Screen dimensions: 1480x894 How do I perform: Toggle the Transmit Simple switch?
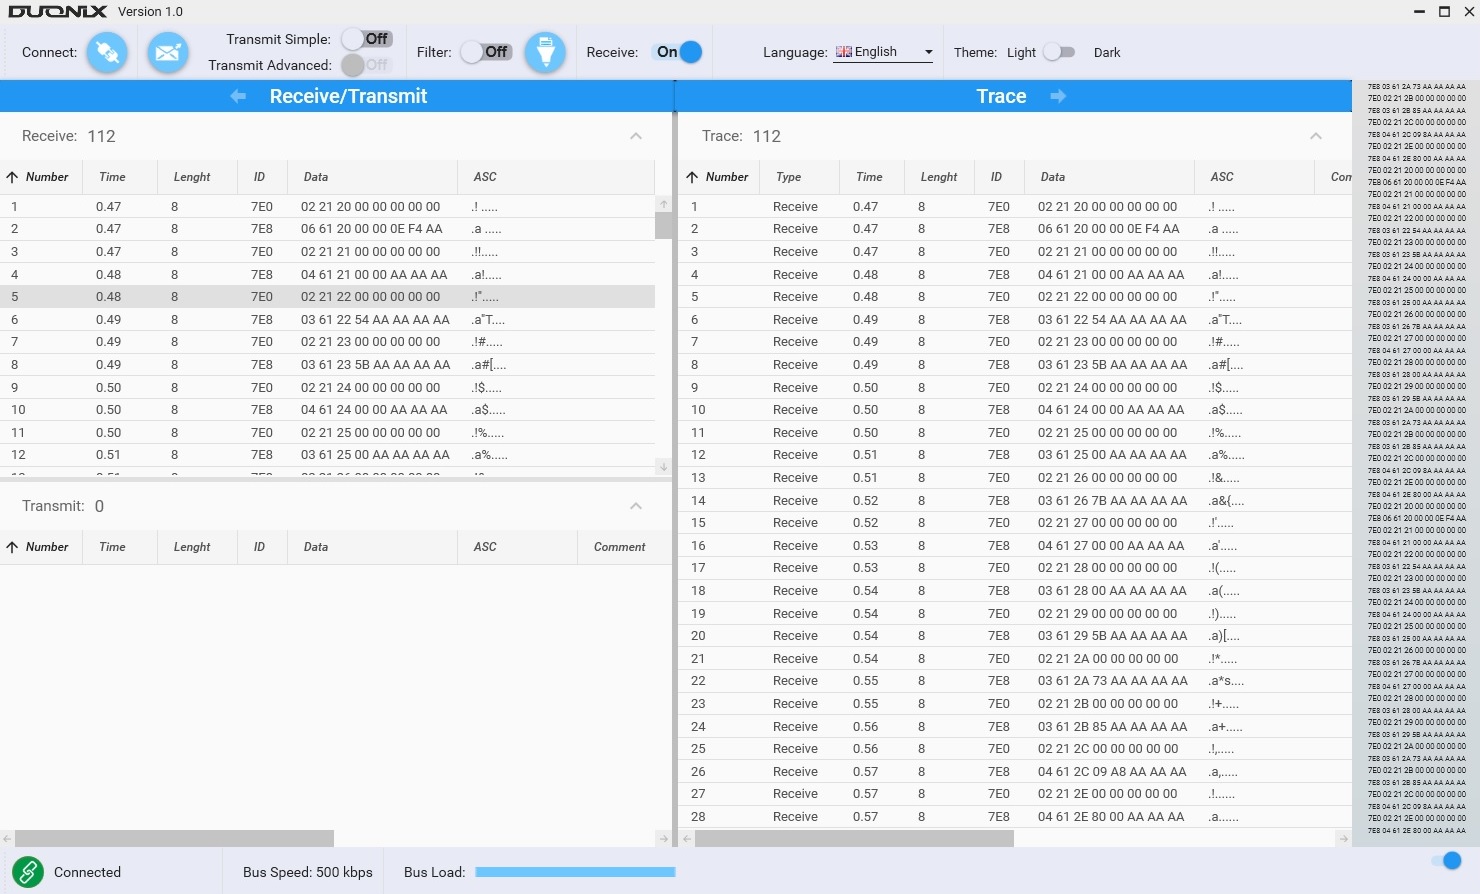366,39
